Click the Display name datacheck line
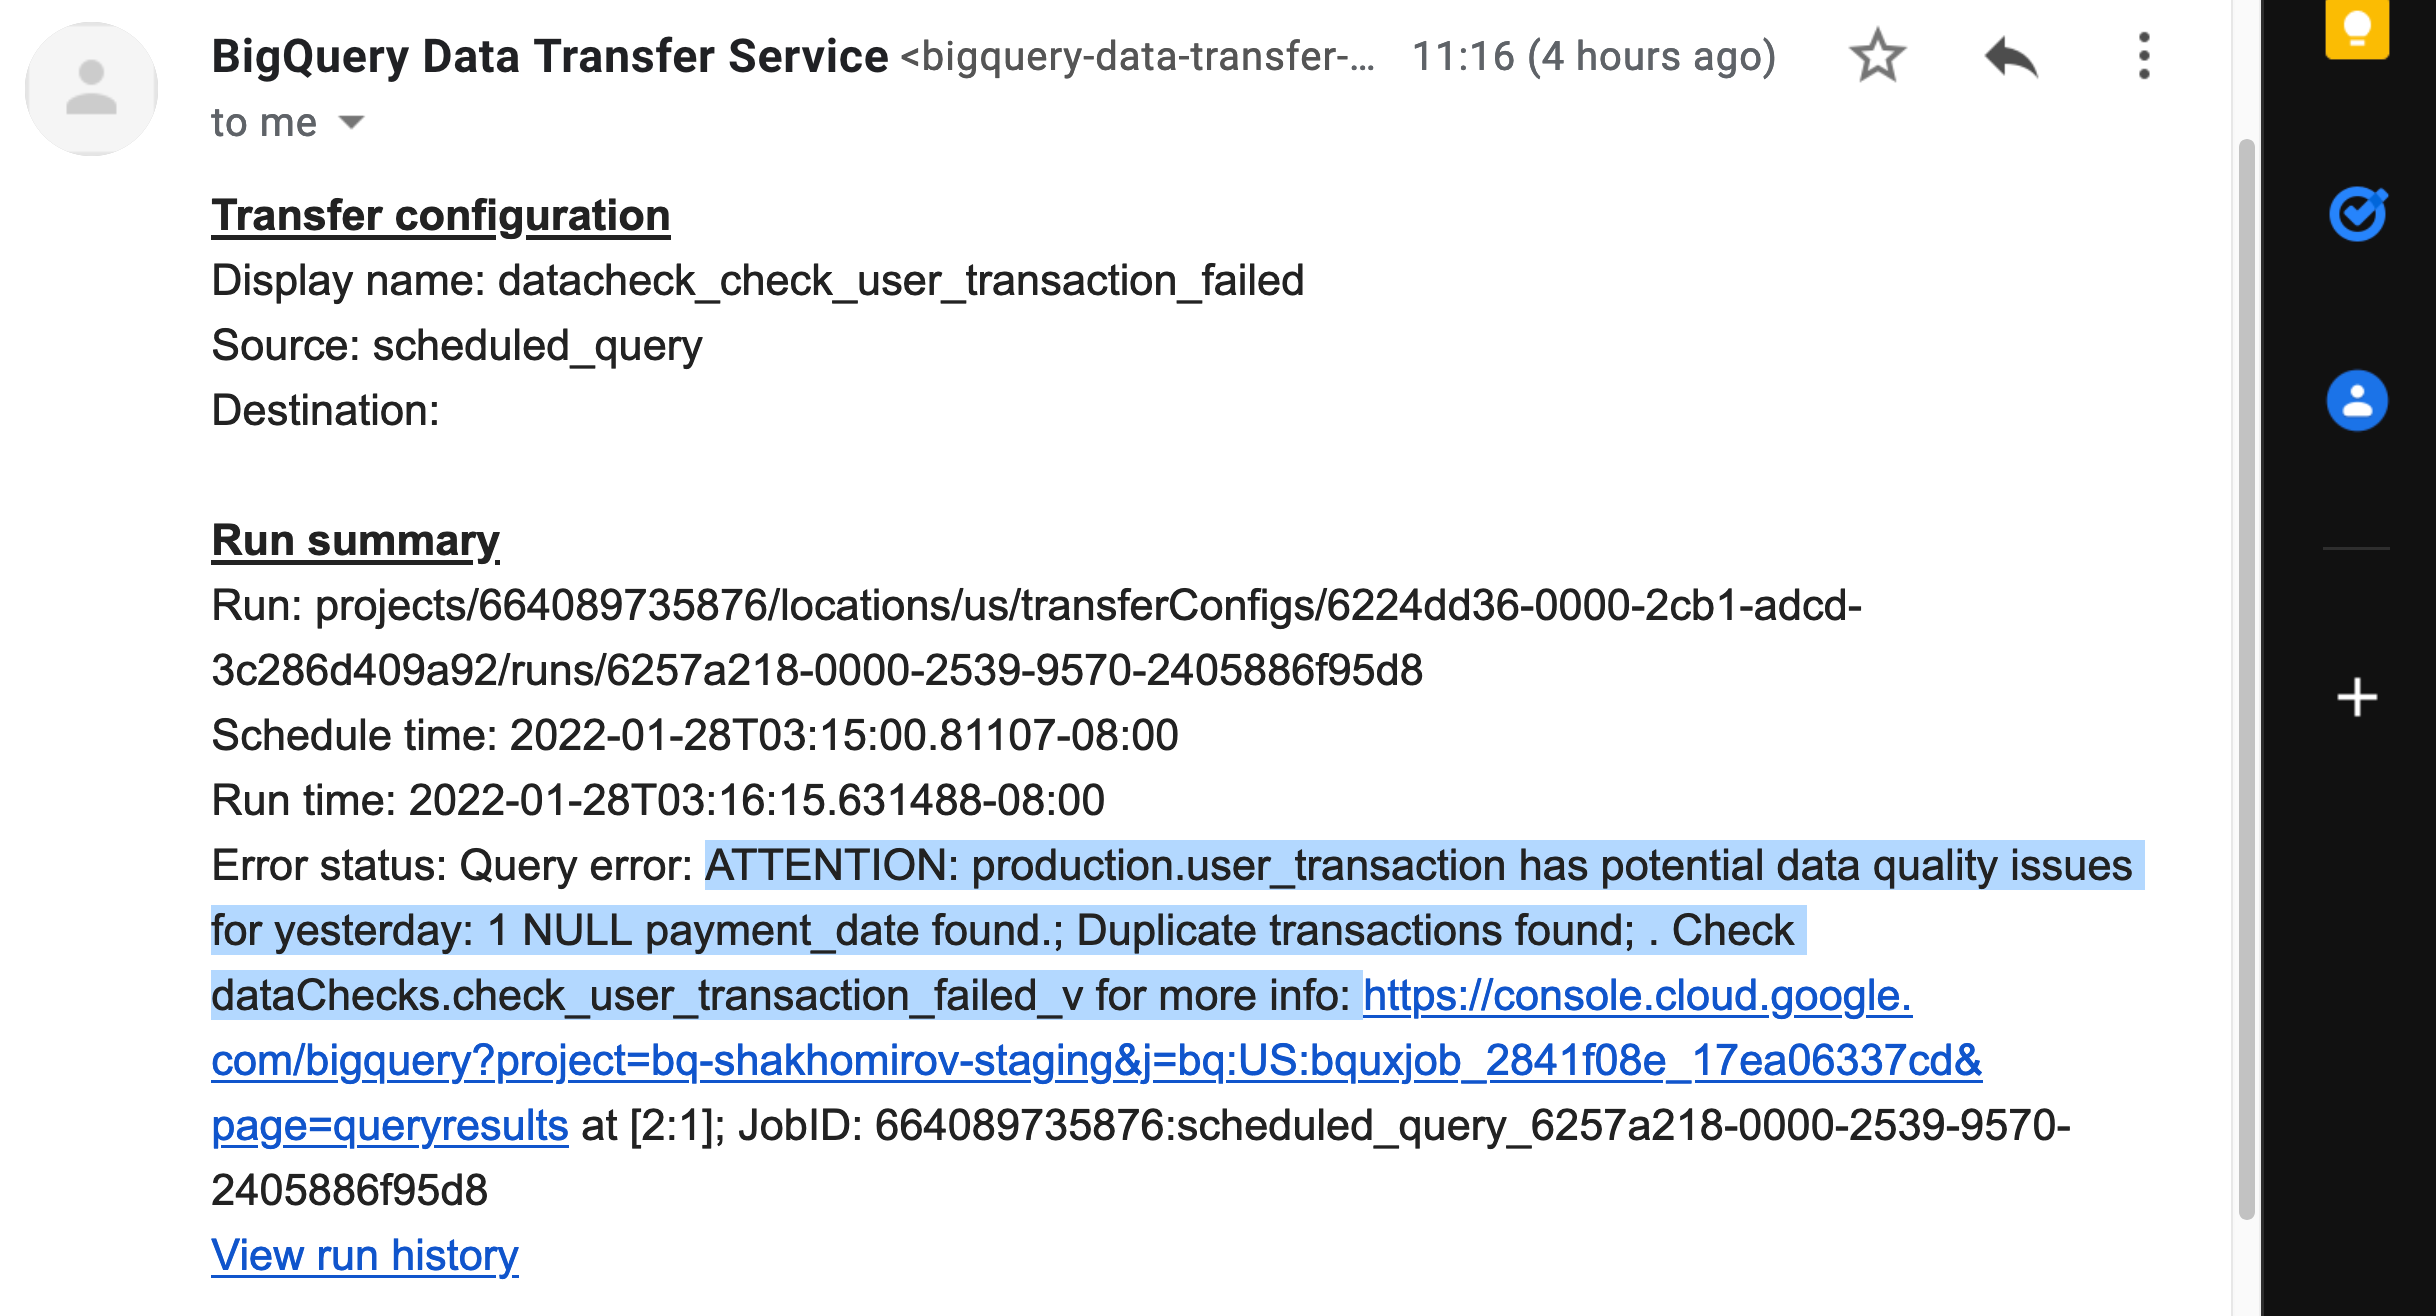The width and height of the screenshot is (2436, 1316). [757, 281]
